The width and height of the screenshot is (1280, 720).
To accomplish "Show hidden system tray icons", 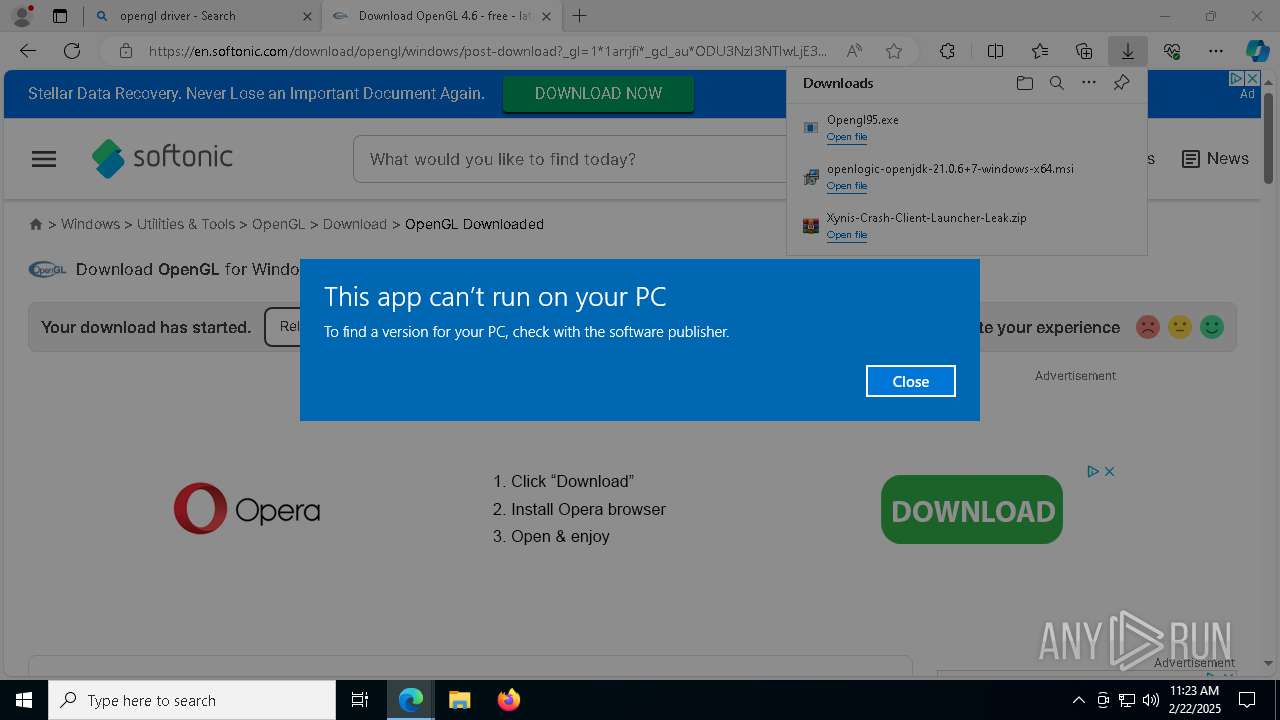I will [x=1078, y=700].
